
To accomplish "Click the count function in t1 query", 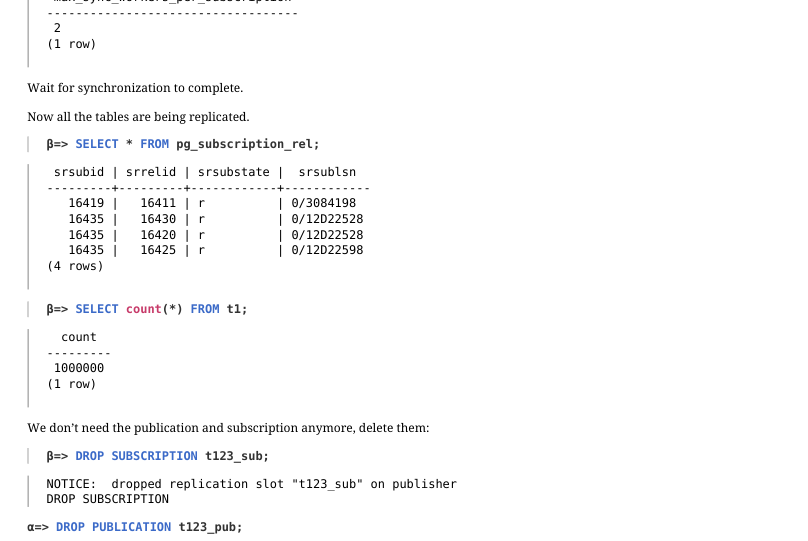I will click(144, 309).
